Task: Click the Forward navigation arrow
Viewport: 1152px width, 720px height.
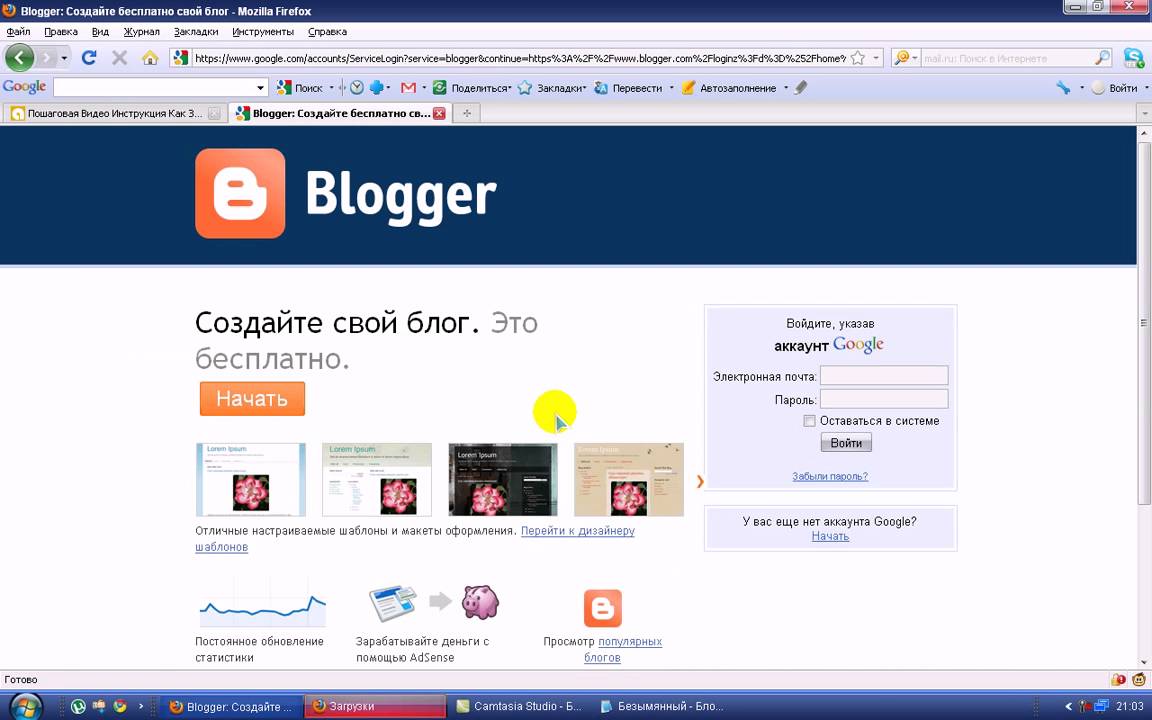Action: click(46, 57)
